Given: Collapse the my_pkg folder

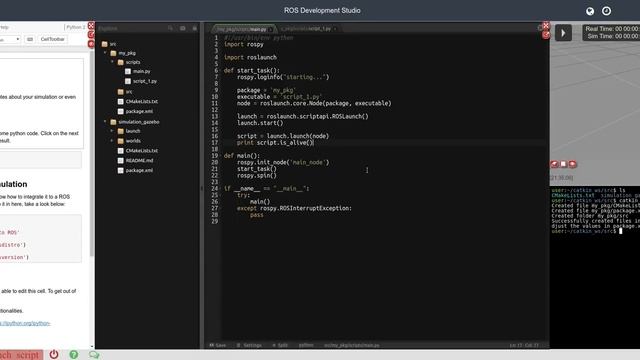Looking at the screenshot, I should 105,53.
